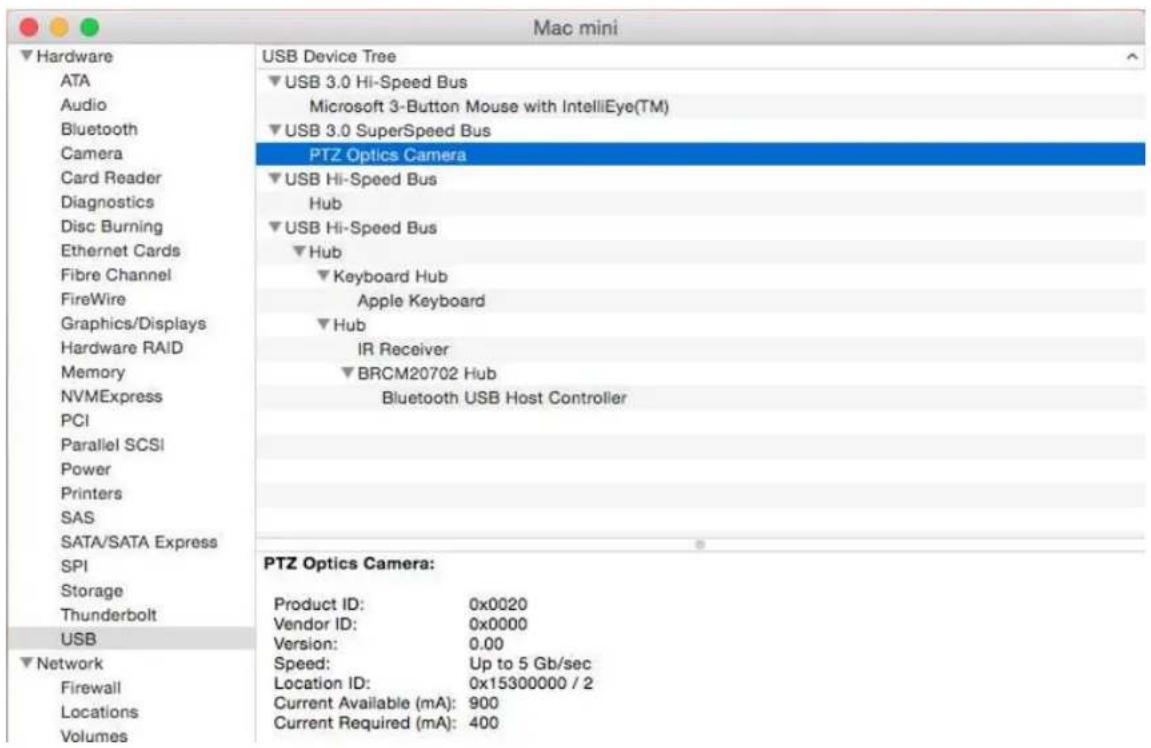Collapse the Hardware section triangle
This screenshot has width=1151, height=748.
pyautogui.click(x=27, y=56)
